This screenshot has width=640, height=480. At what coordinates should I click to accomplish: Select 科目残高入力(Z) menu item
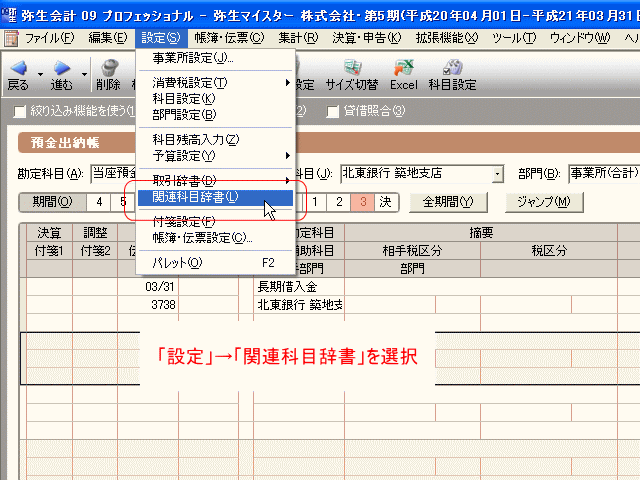(x=215, y=140)
